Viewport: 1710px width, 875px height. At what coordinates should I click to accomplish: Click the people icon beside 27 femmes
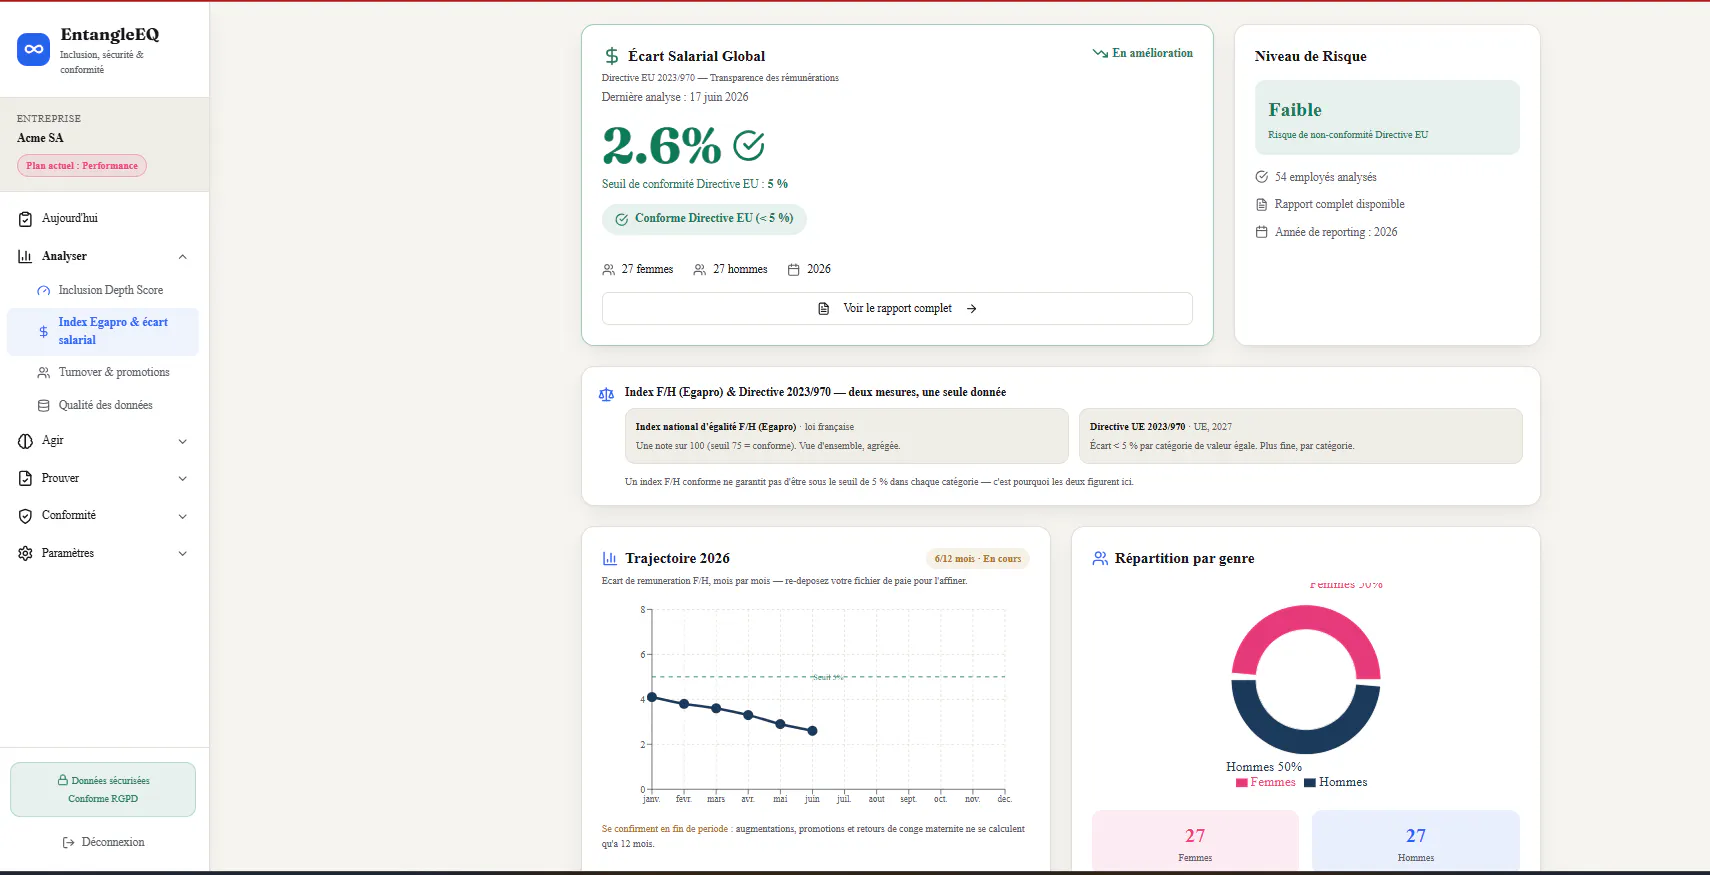[609, 270]
